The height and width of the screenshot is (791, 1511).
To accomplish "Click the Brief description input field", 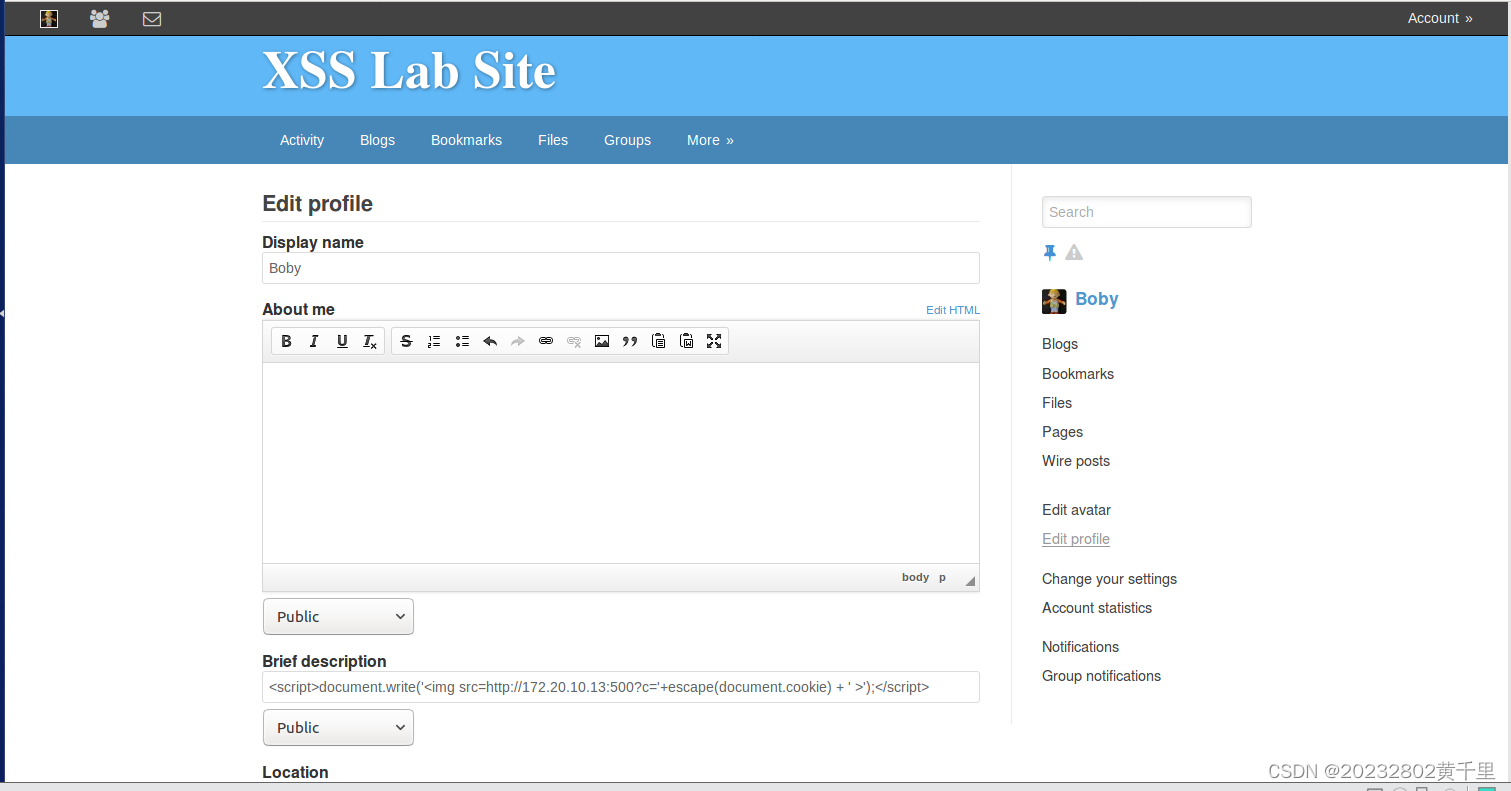I will coord(621,687).
